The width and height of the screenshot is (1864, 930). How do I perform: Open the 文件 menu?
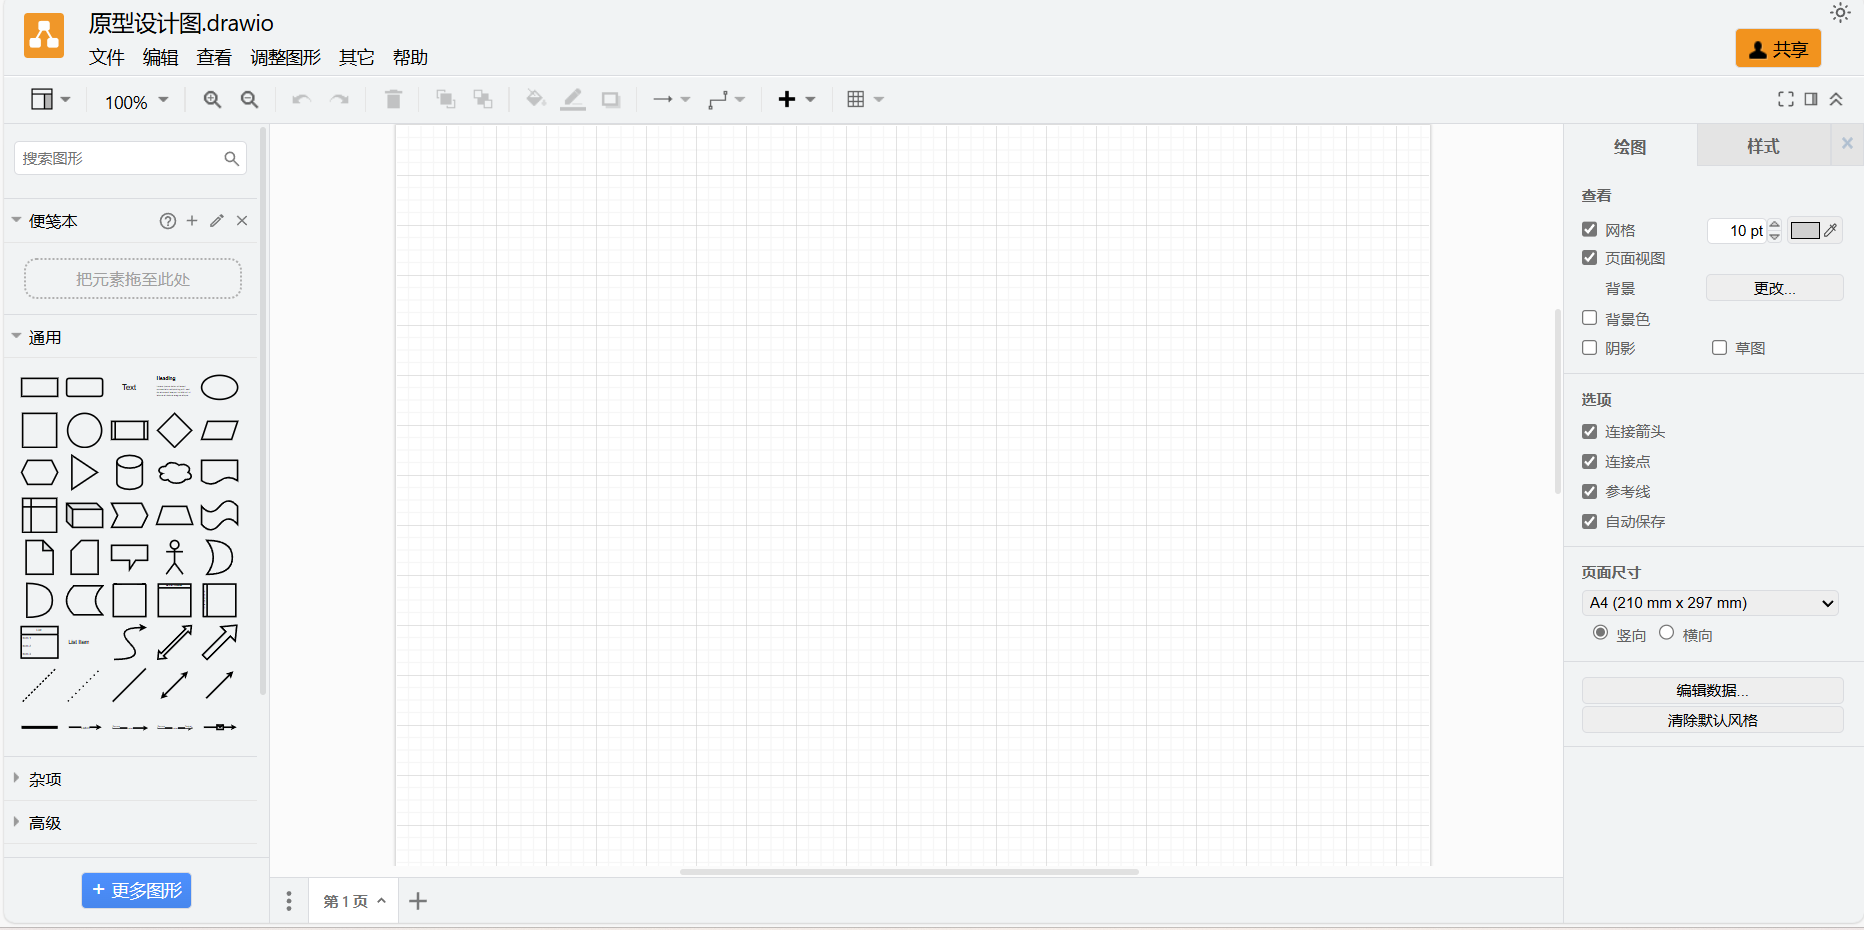coord(107,57)
